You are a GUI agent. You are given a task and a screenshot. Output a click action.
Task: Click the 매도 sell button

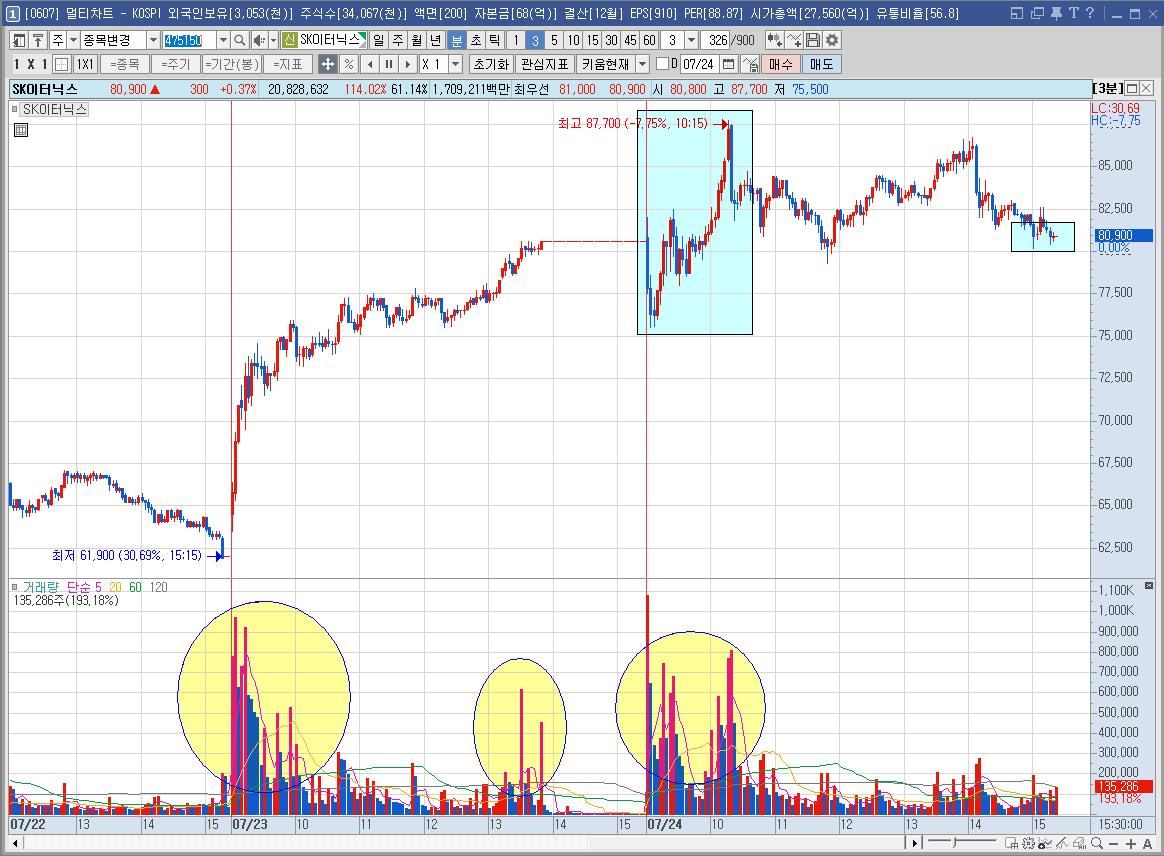[x=821, y=65]
